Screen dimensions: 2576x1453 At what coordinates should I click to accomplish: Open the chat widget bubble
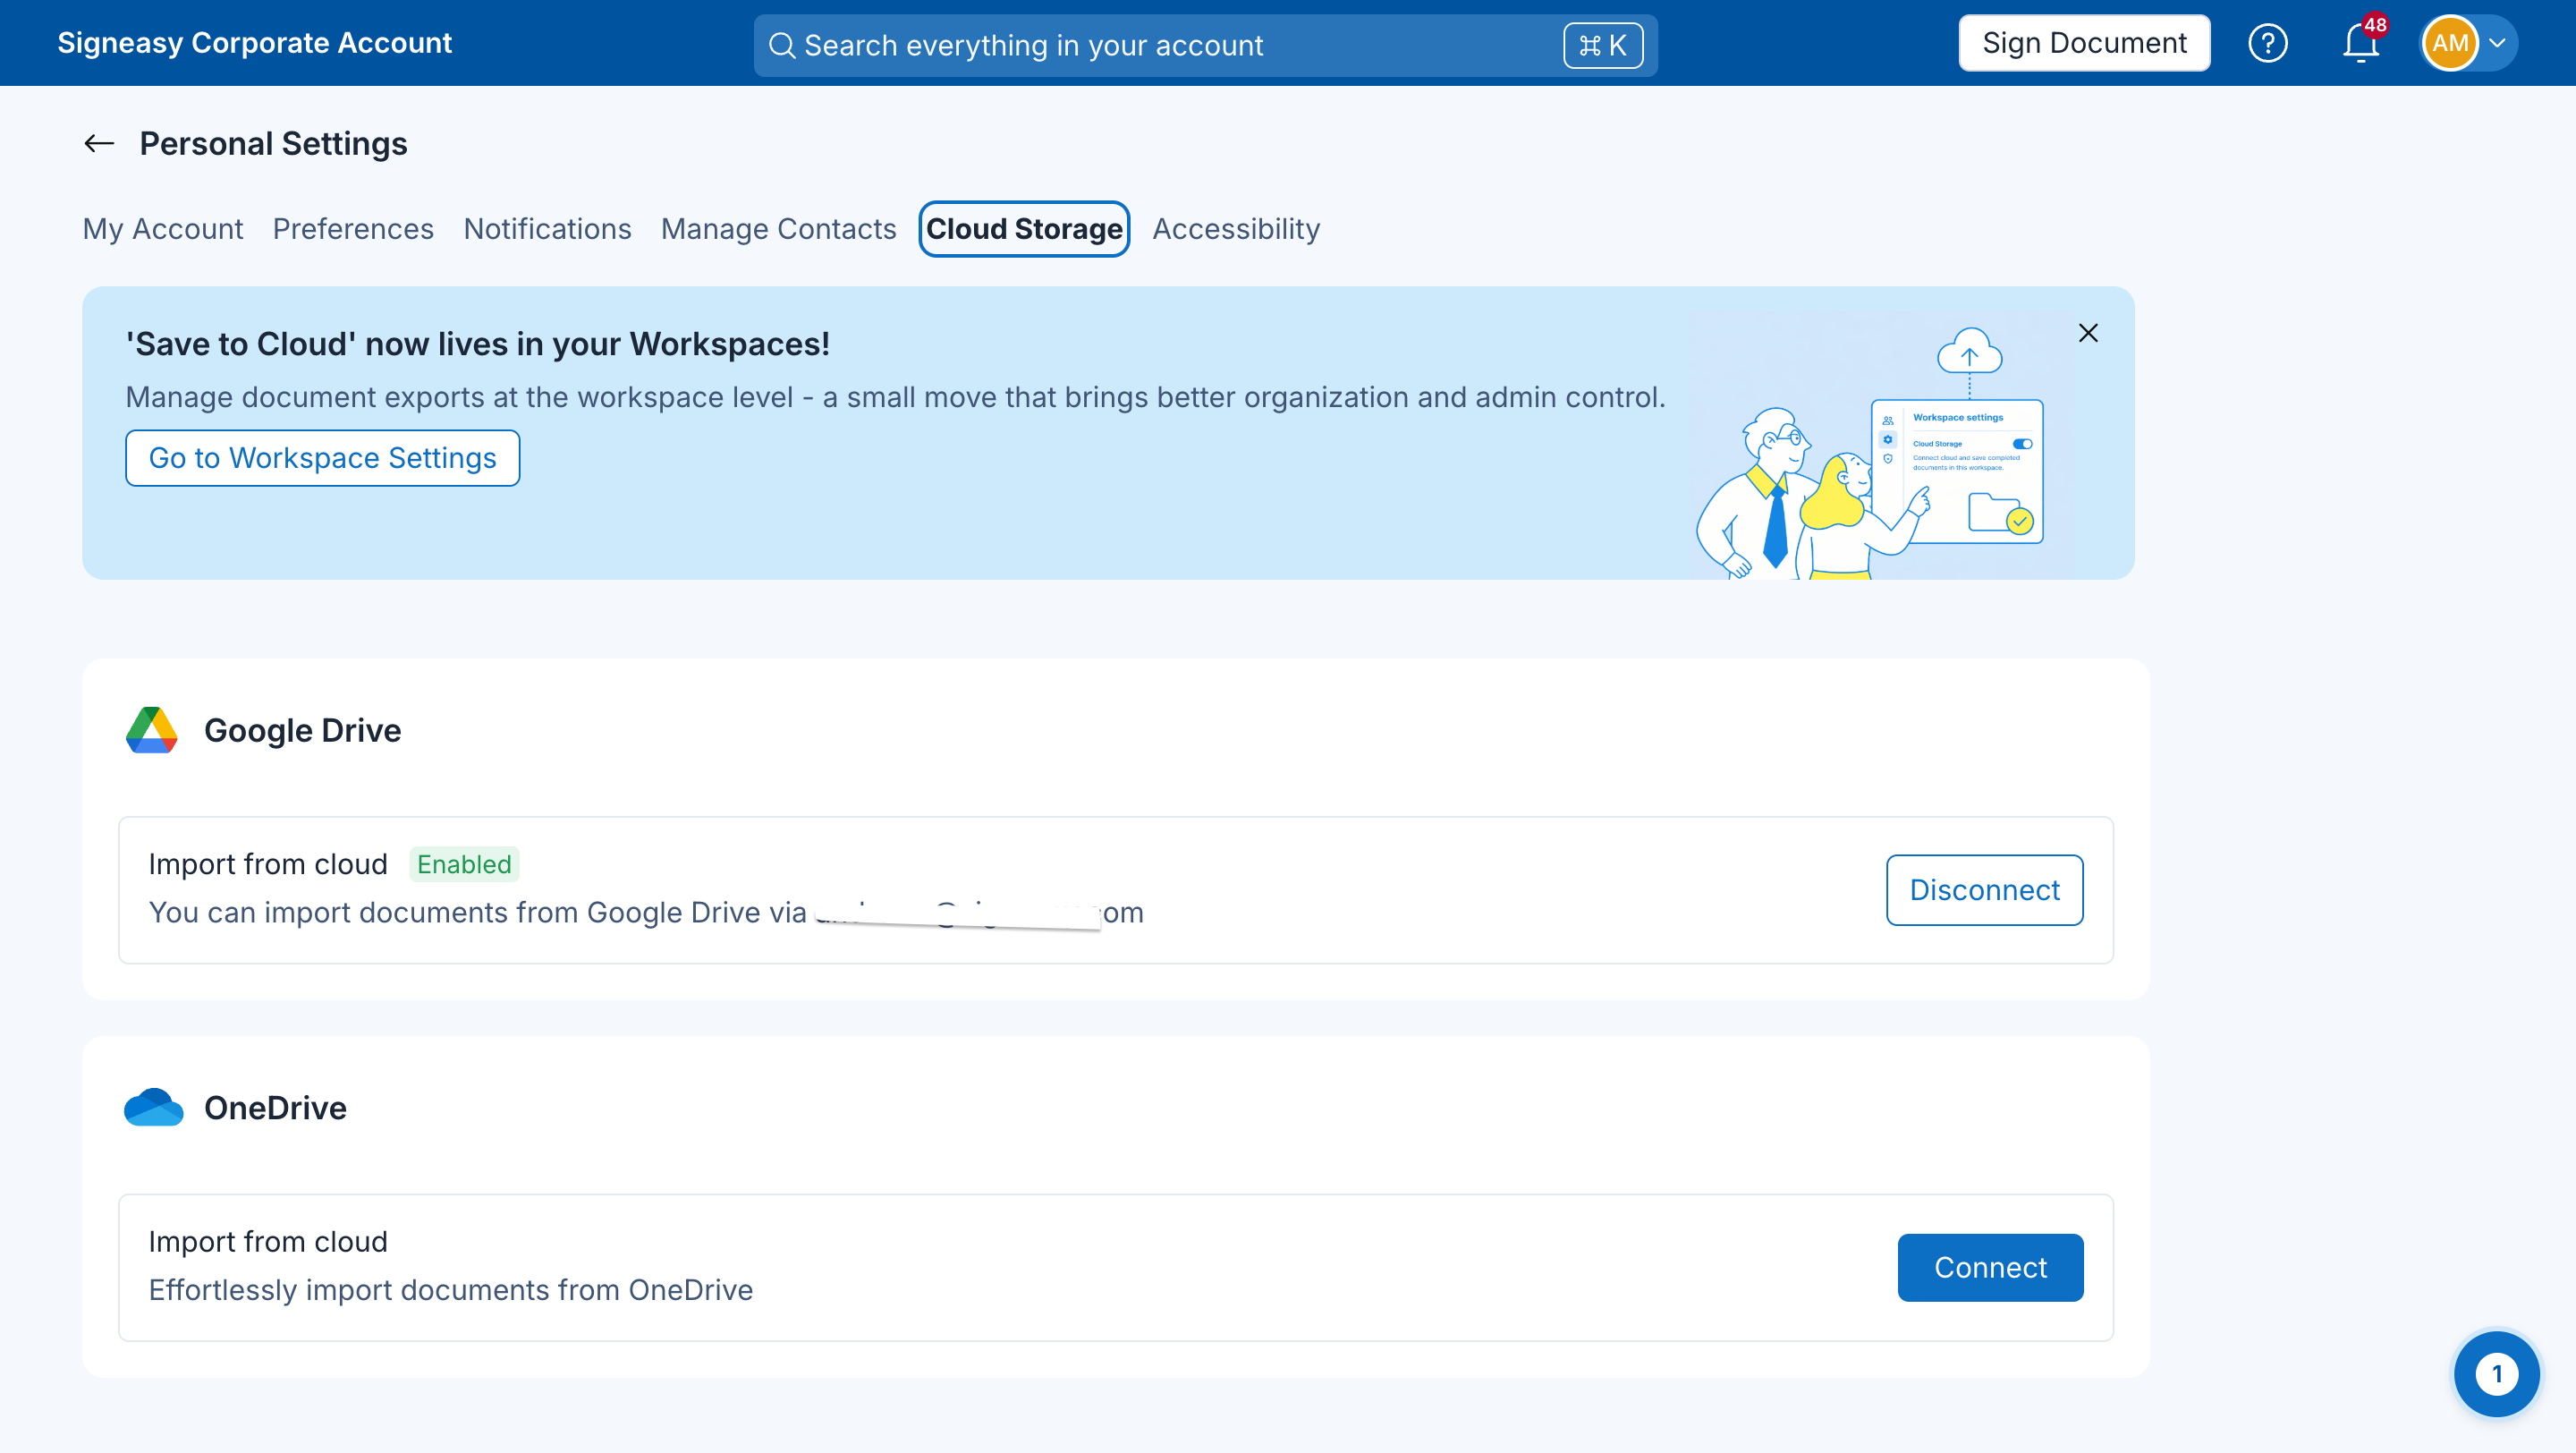[x=2496, y=1373]
